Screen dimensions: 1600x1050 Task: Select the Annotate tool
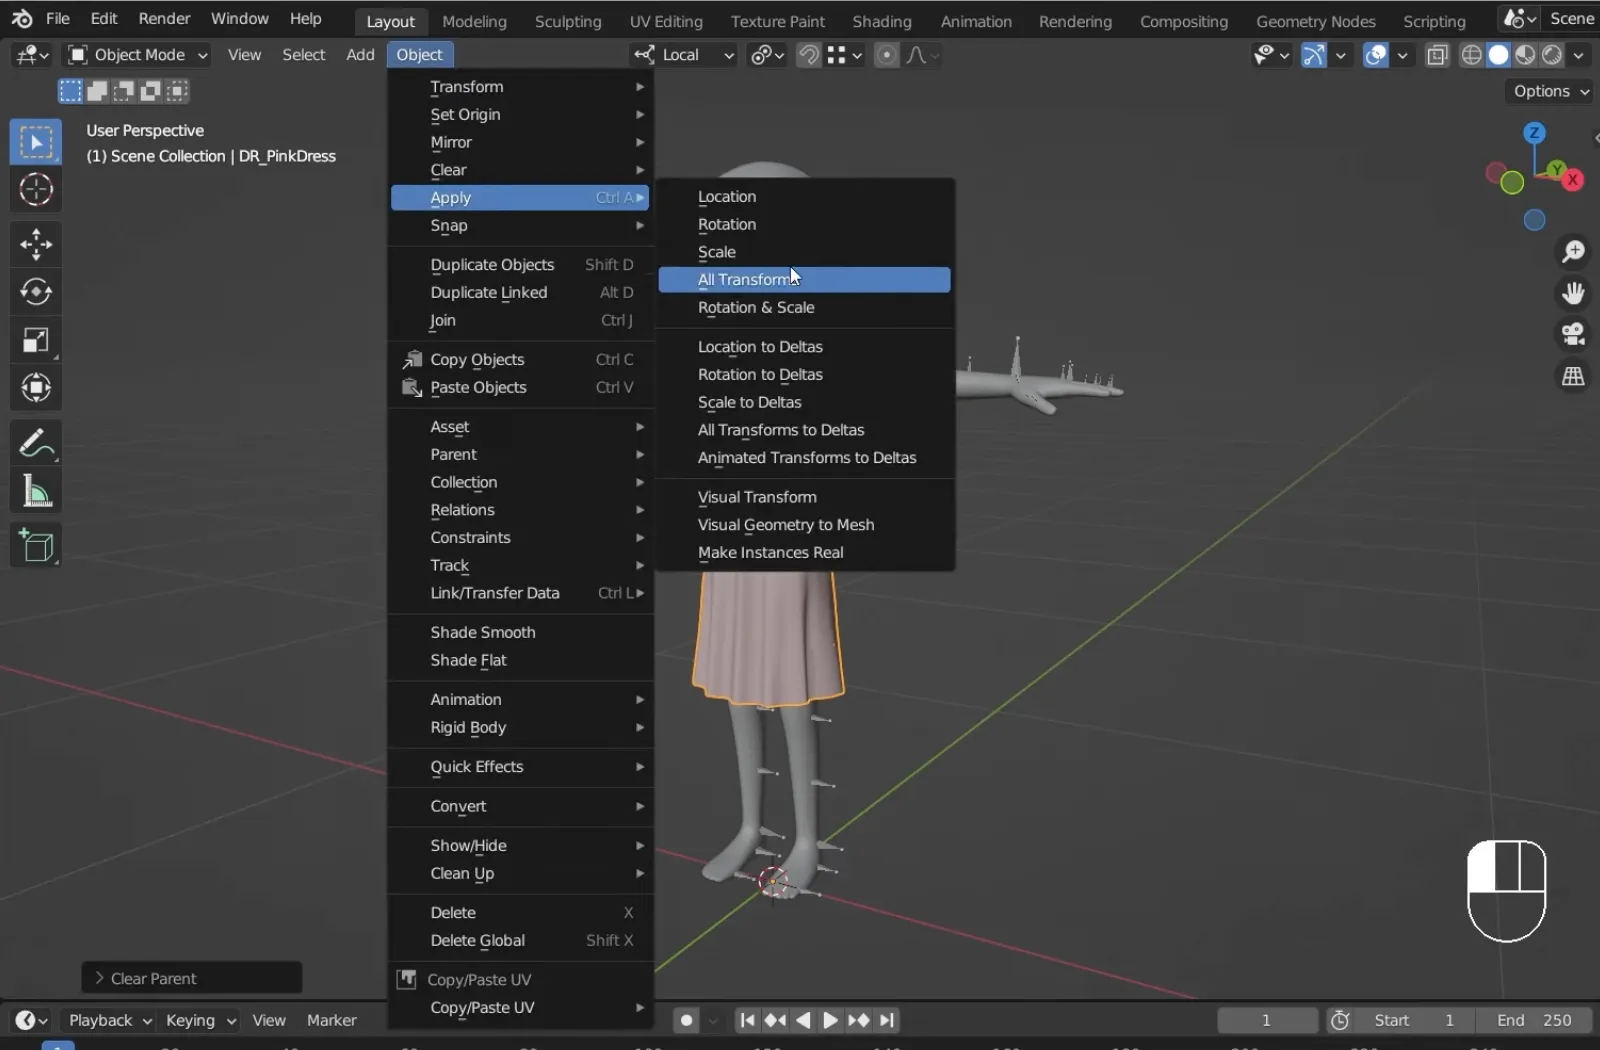pyautogui.click(x=36, y=442)
